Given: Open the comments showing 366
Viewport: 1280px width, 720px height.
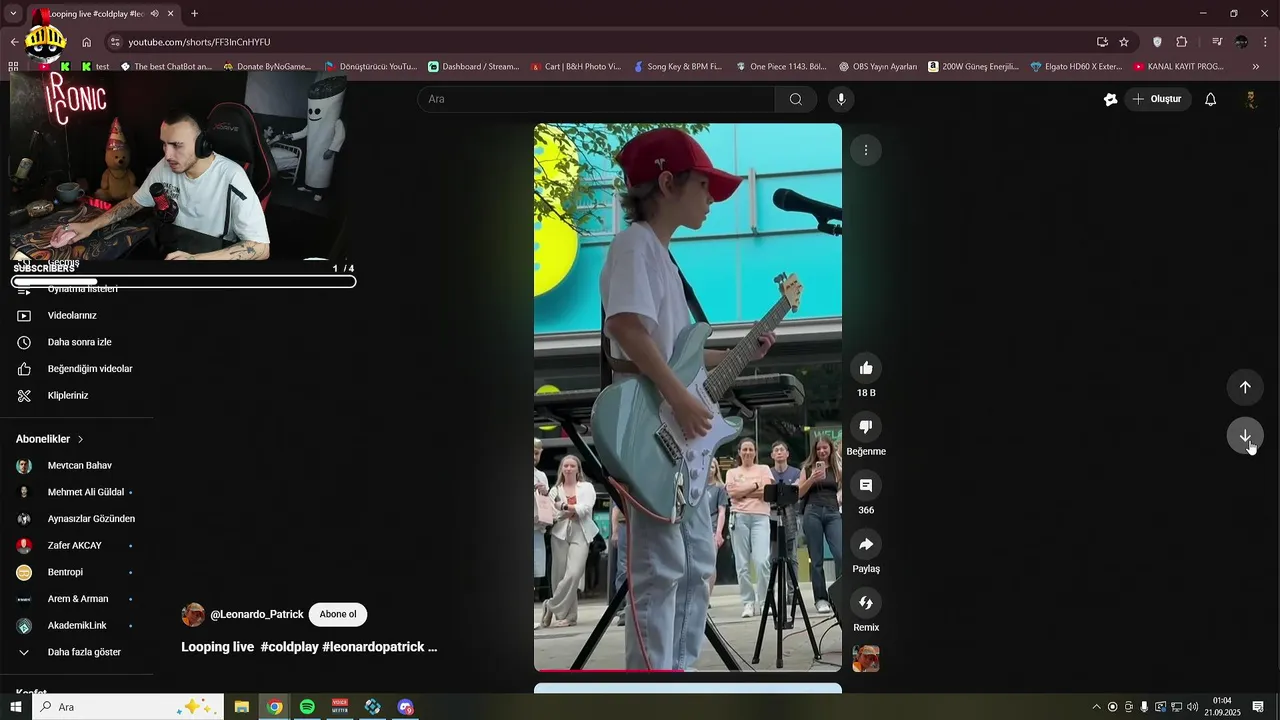Looking at the screenshot, I should tap(866, 486).
